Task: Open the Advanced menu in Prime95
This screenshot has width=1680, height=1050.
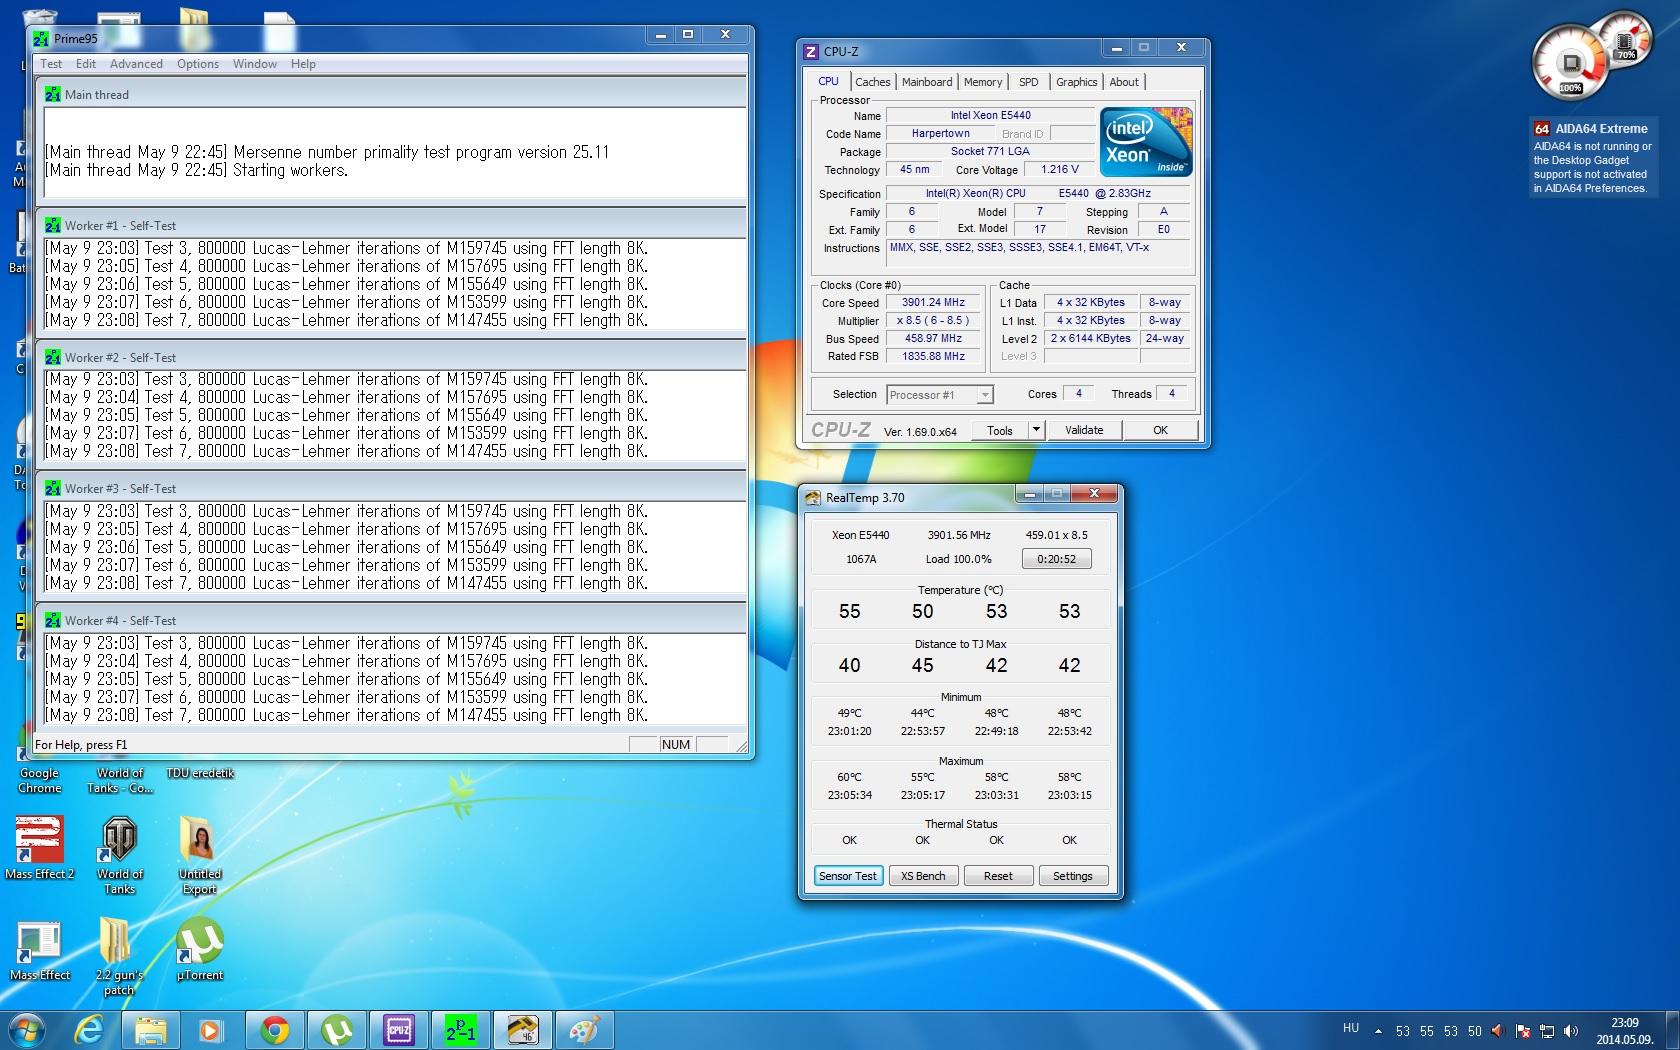Action: coord(136,63)
